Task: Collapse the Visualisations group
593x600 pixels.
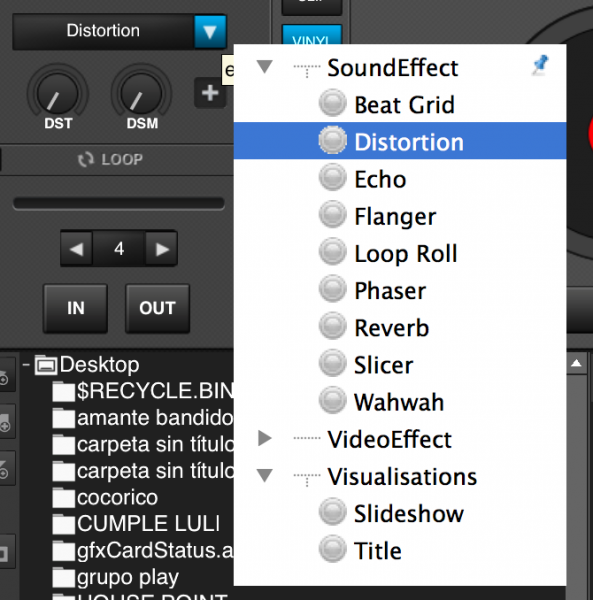Action: click(265, 476)
